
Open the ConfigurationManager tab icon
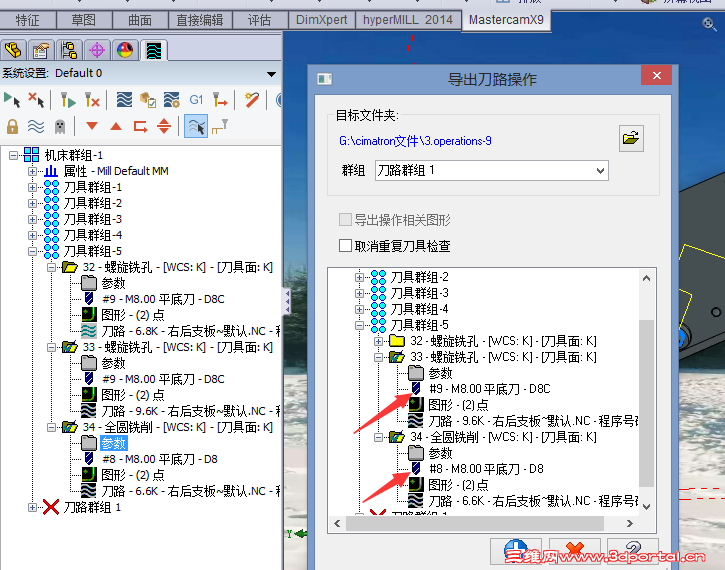coord(69,50)
